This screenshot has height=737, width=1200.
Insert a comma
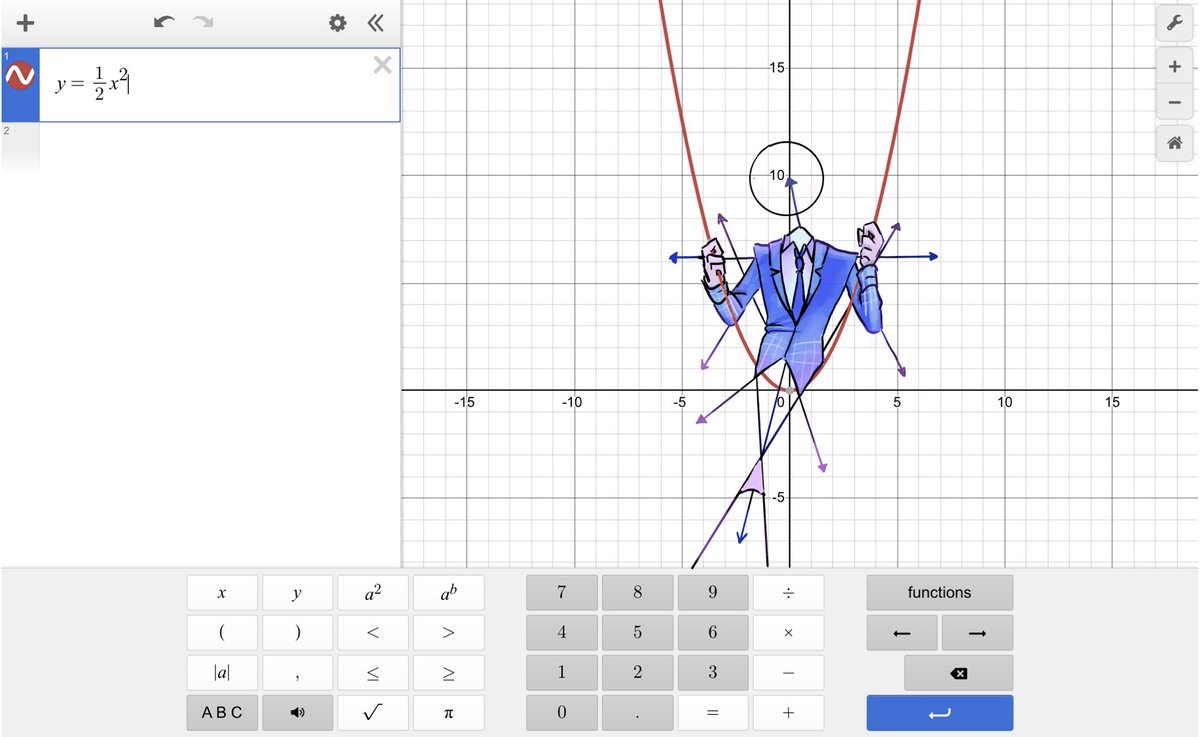297,673
